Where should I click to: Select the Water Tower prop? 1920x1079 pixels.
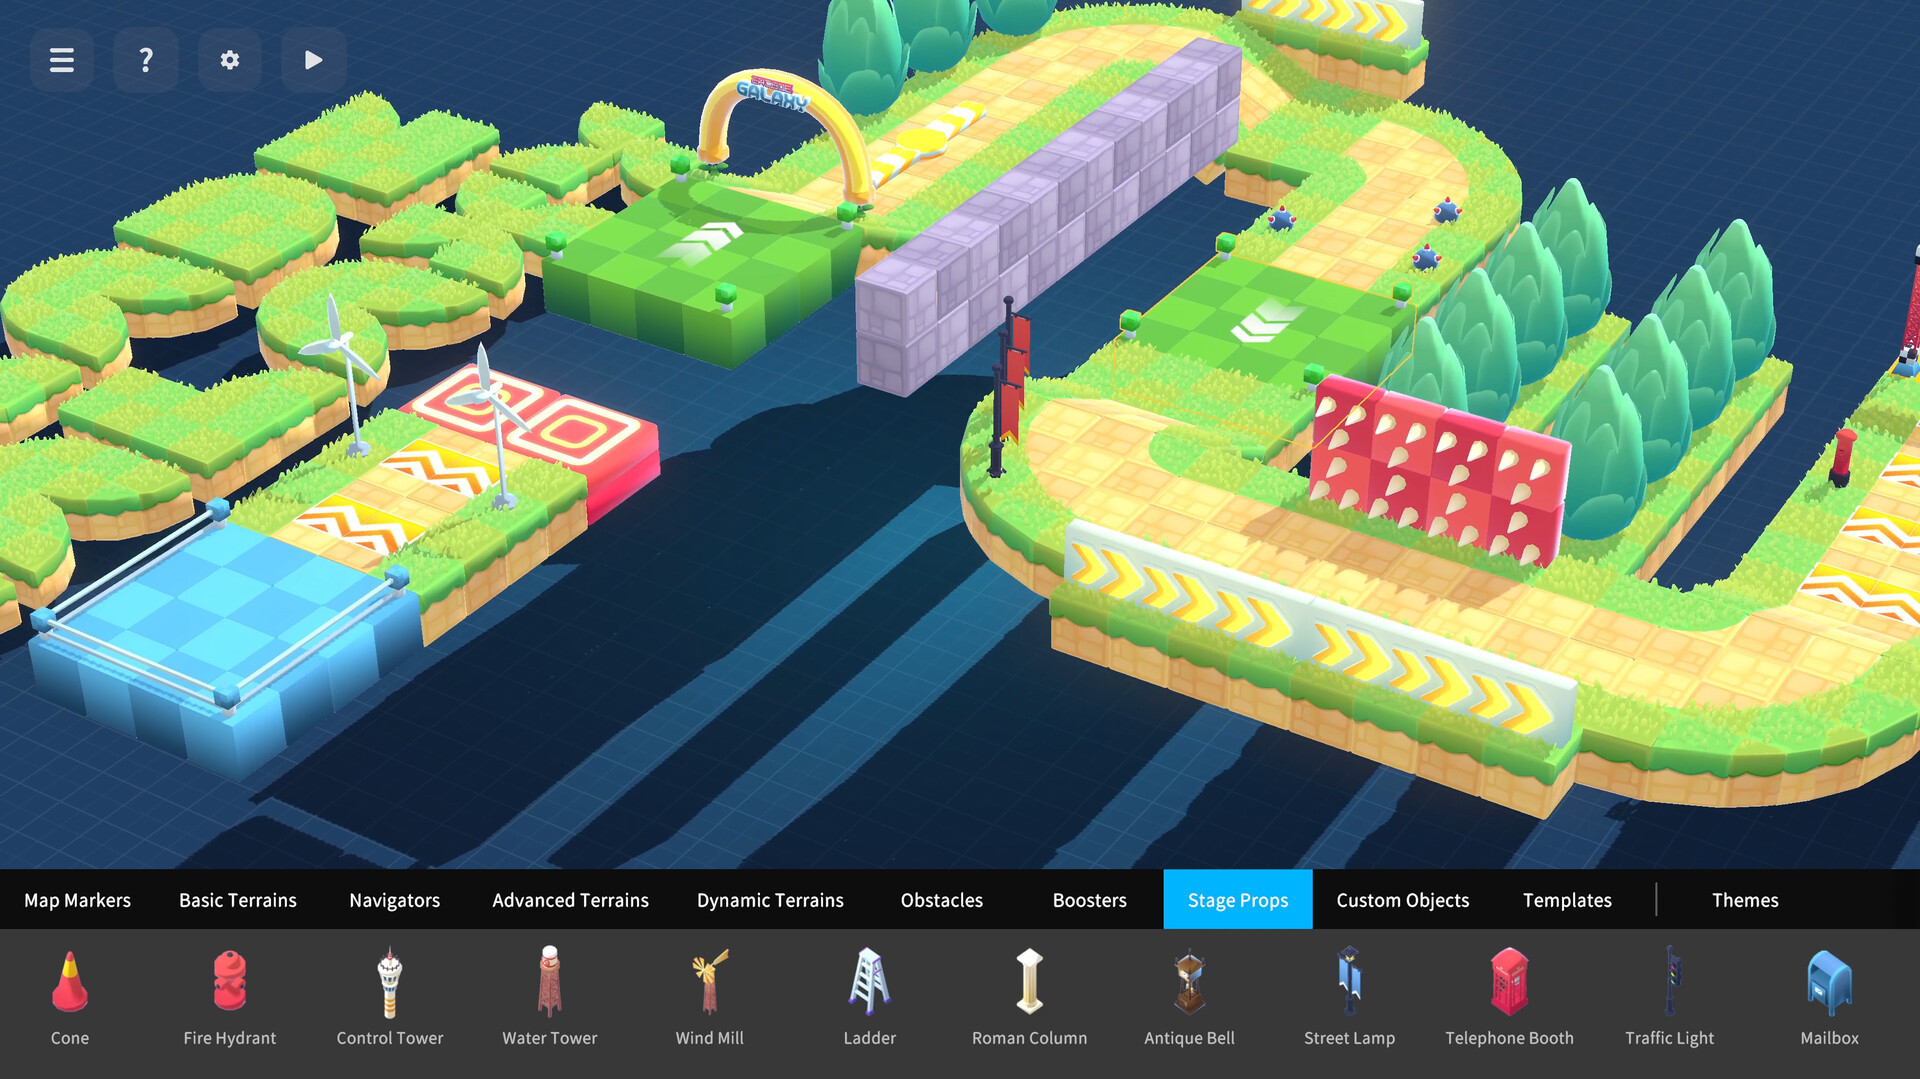point(550,996)
